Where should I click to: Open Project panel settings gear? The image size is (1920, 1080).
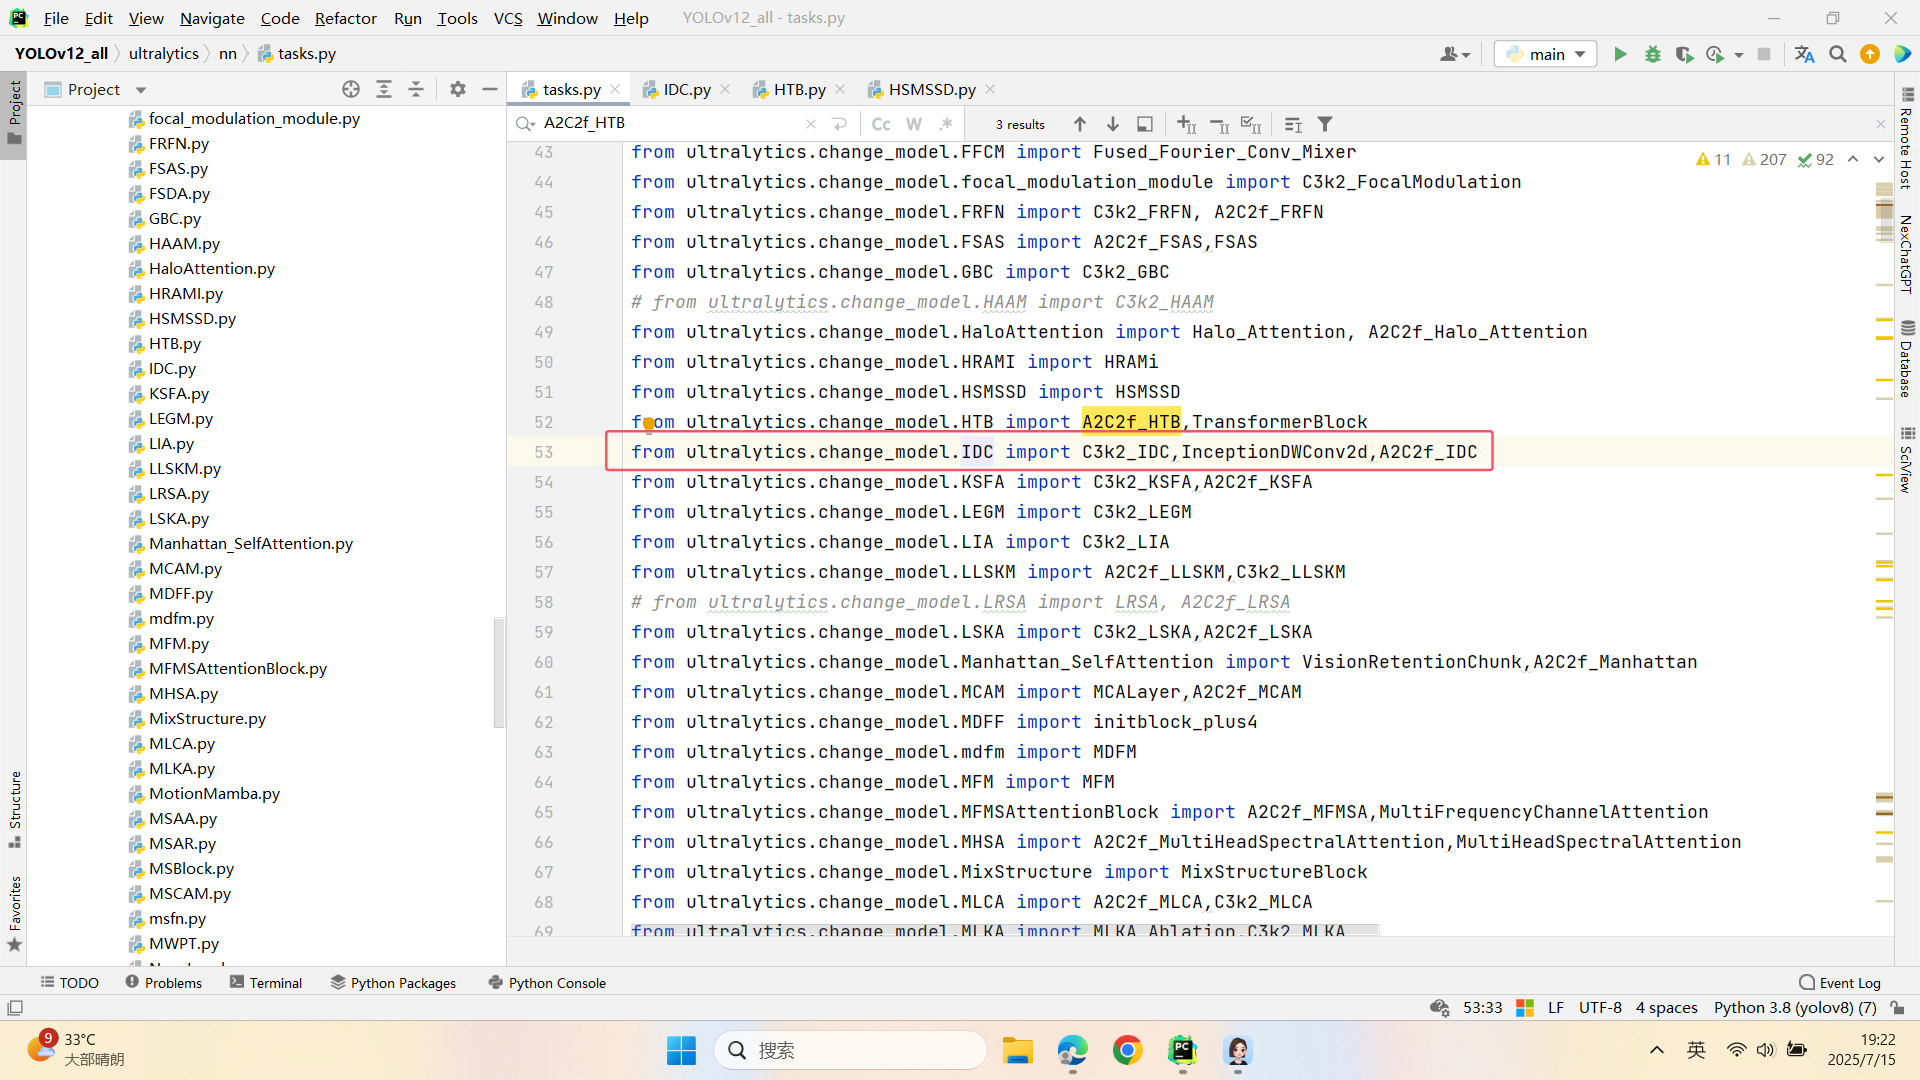pos(457,89)
